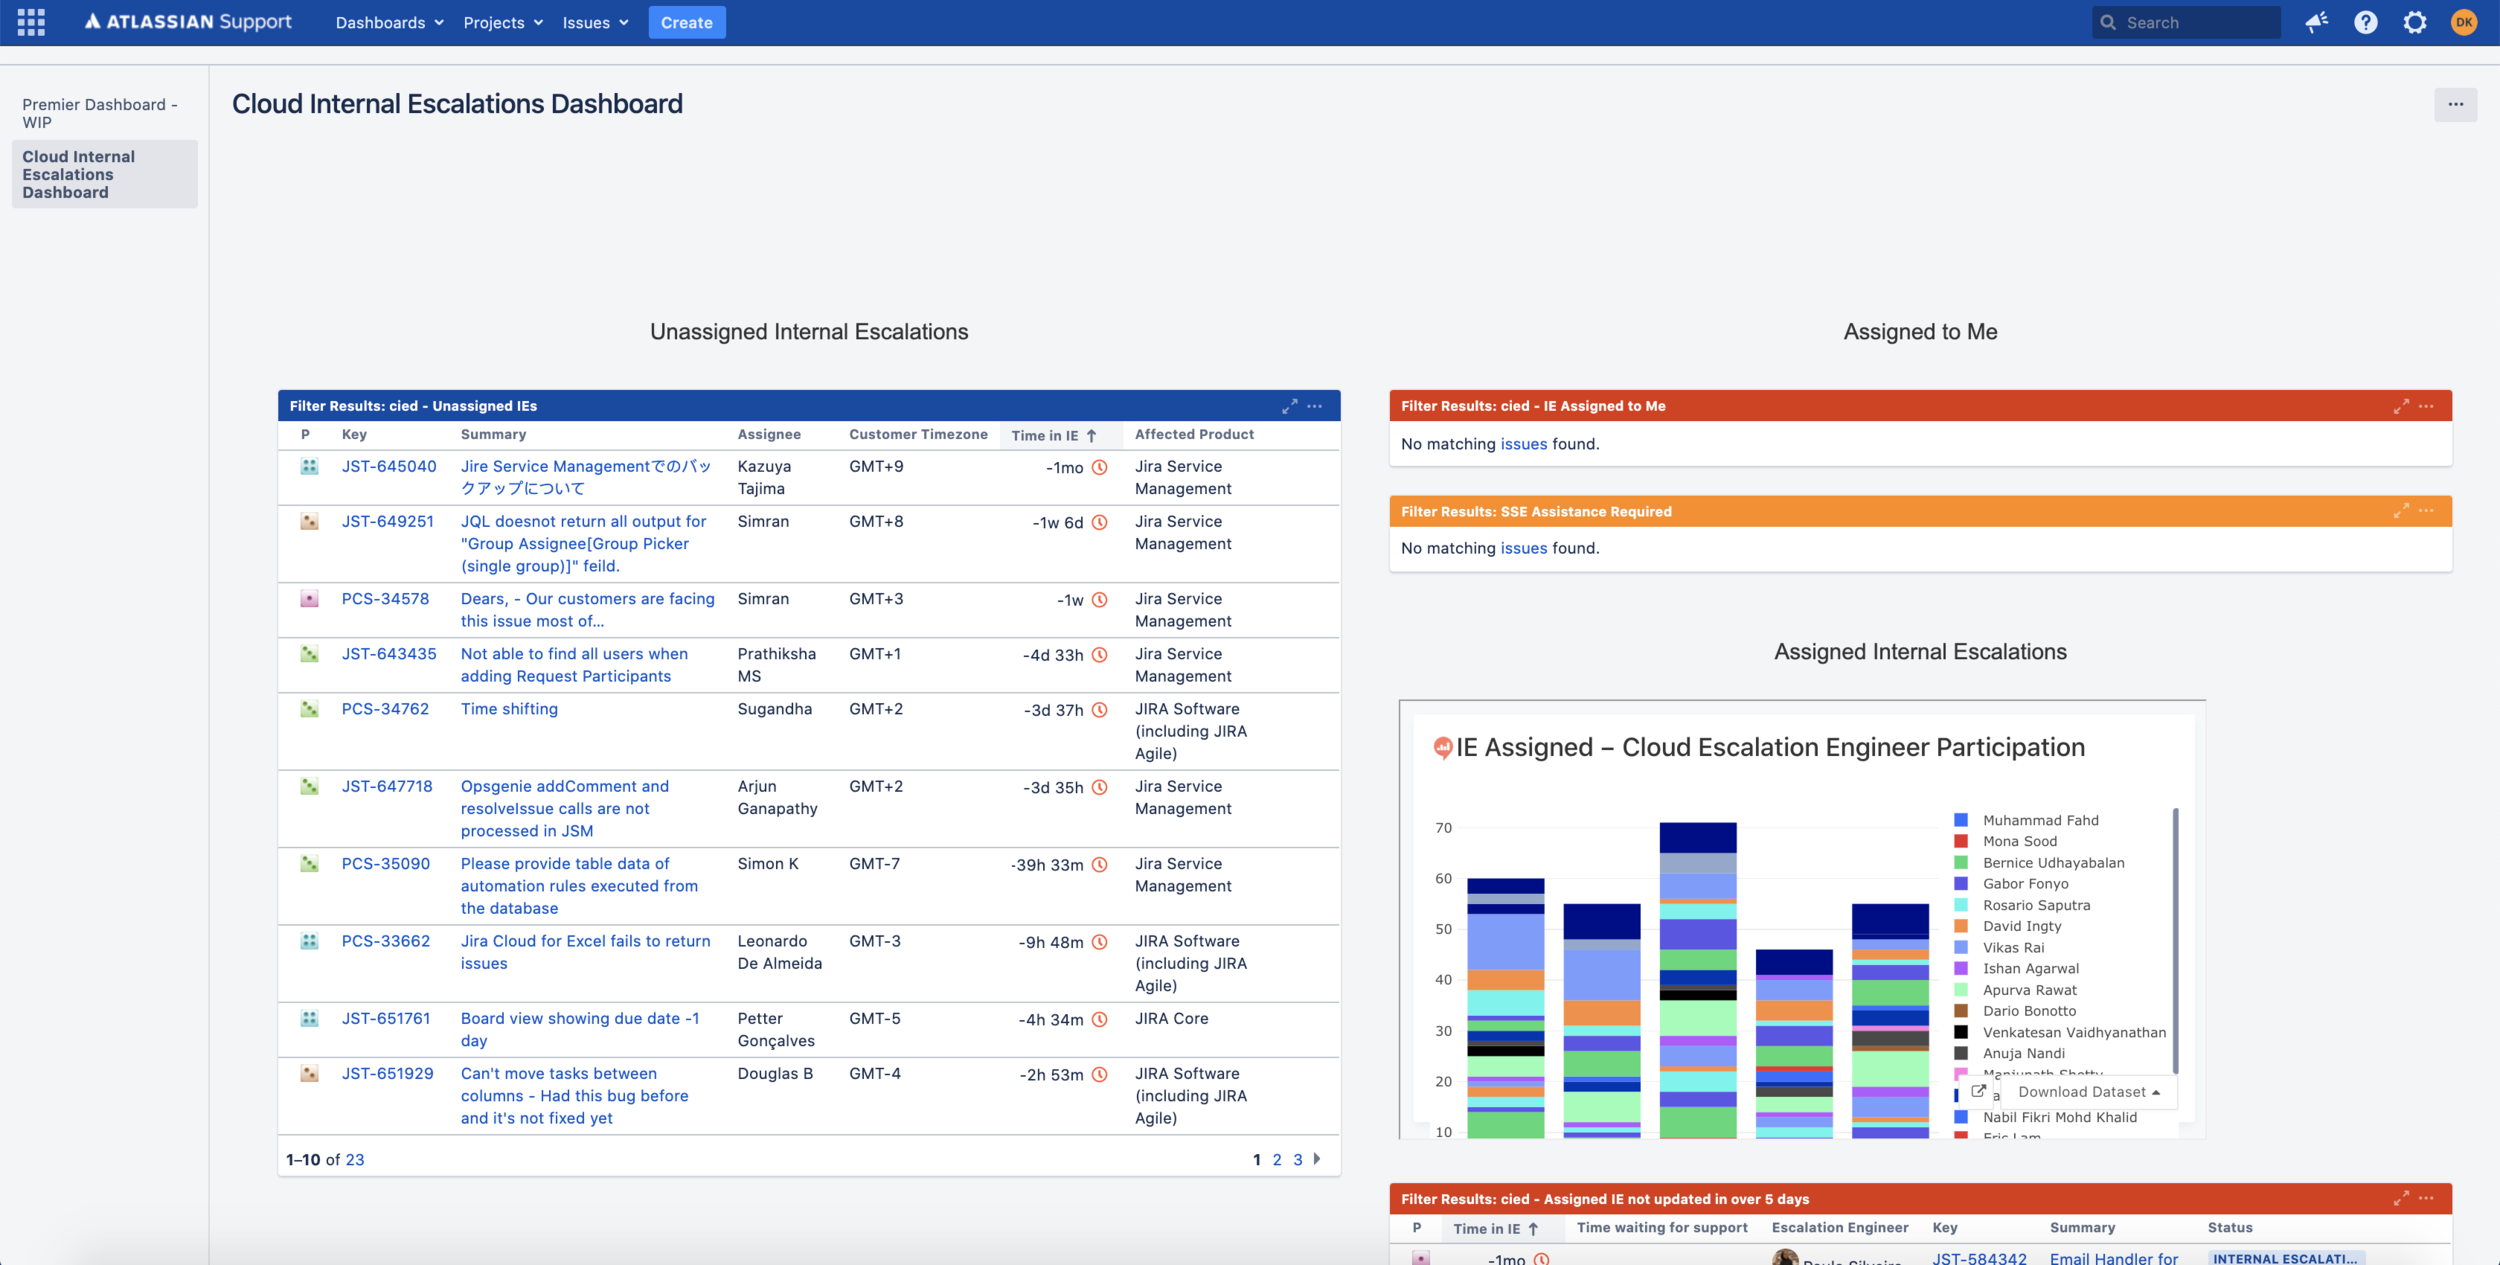
Task: Click clock icon in JST-645040 row
Action: (1099, 467)
